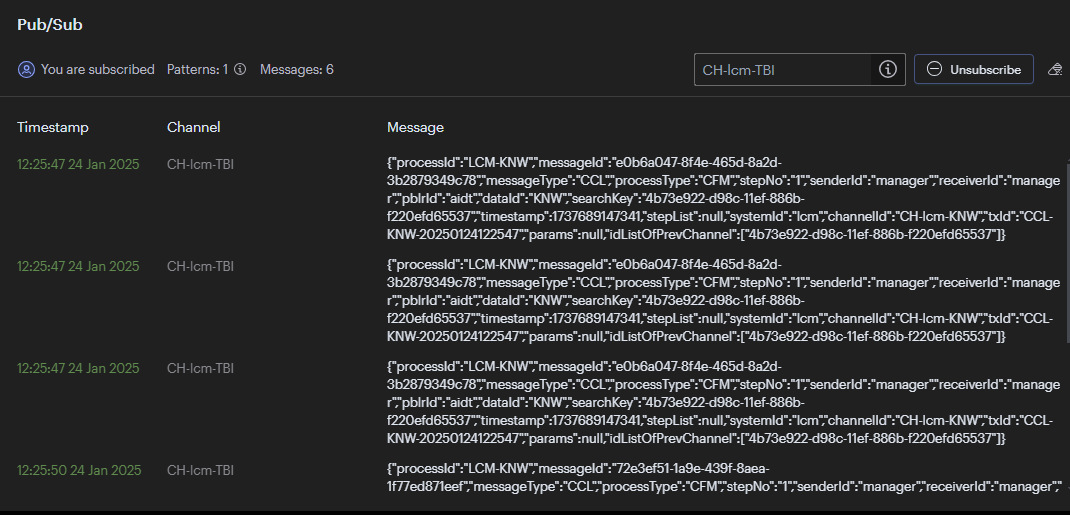Select the first 12:25:47 timestamp row
This screenshot has width=1070, height=515.
78,164
